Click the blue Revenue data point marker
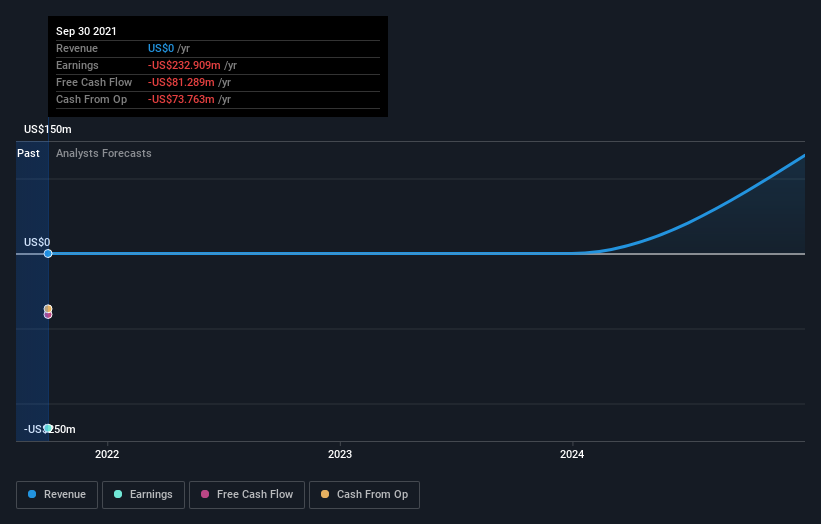The width and height of the screenshot is (821, 524). coord(48,253)
